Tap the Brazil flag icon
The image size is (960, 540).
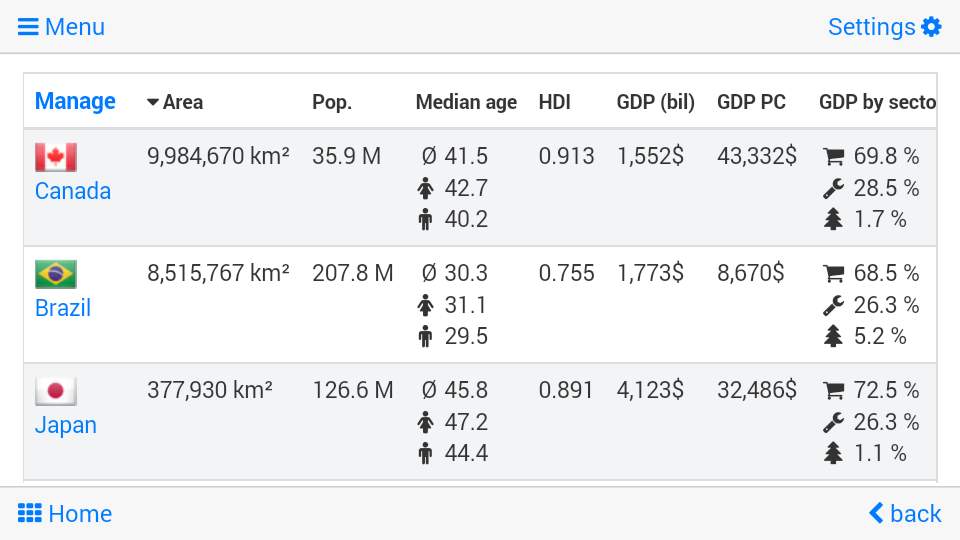(x=56, y=274)
